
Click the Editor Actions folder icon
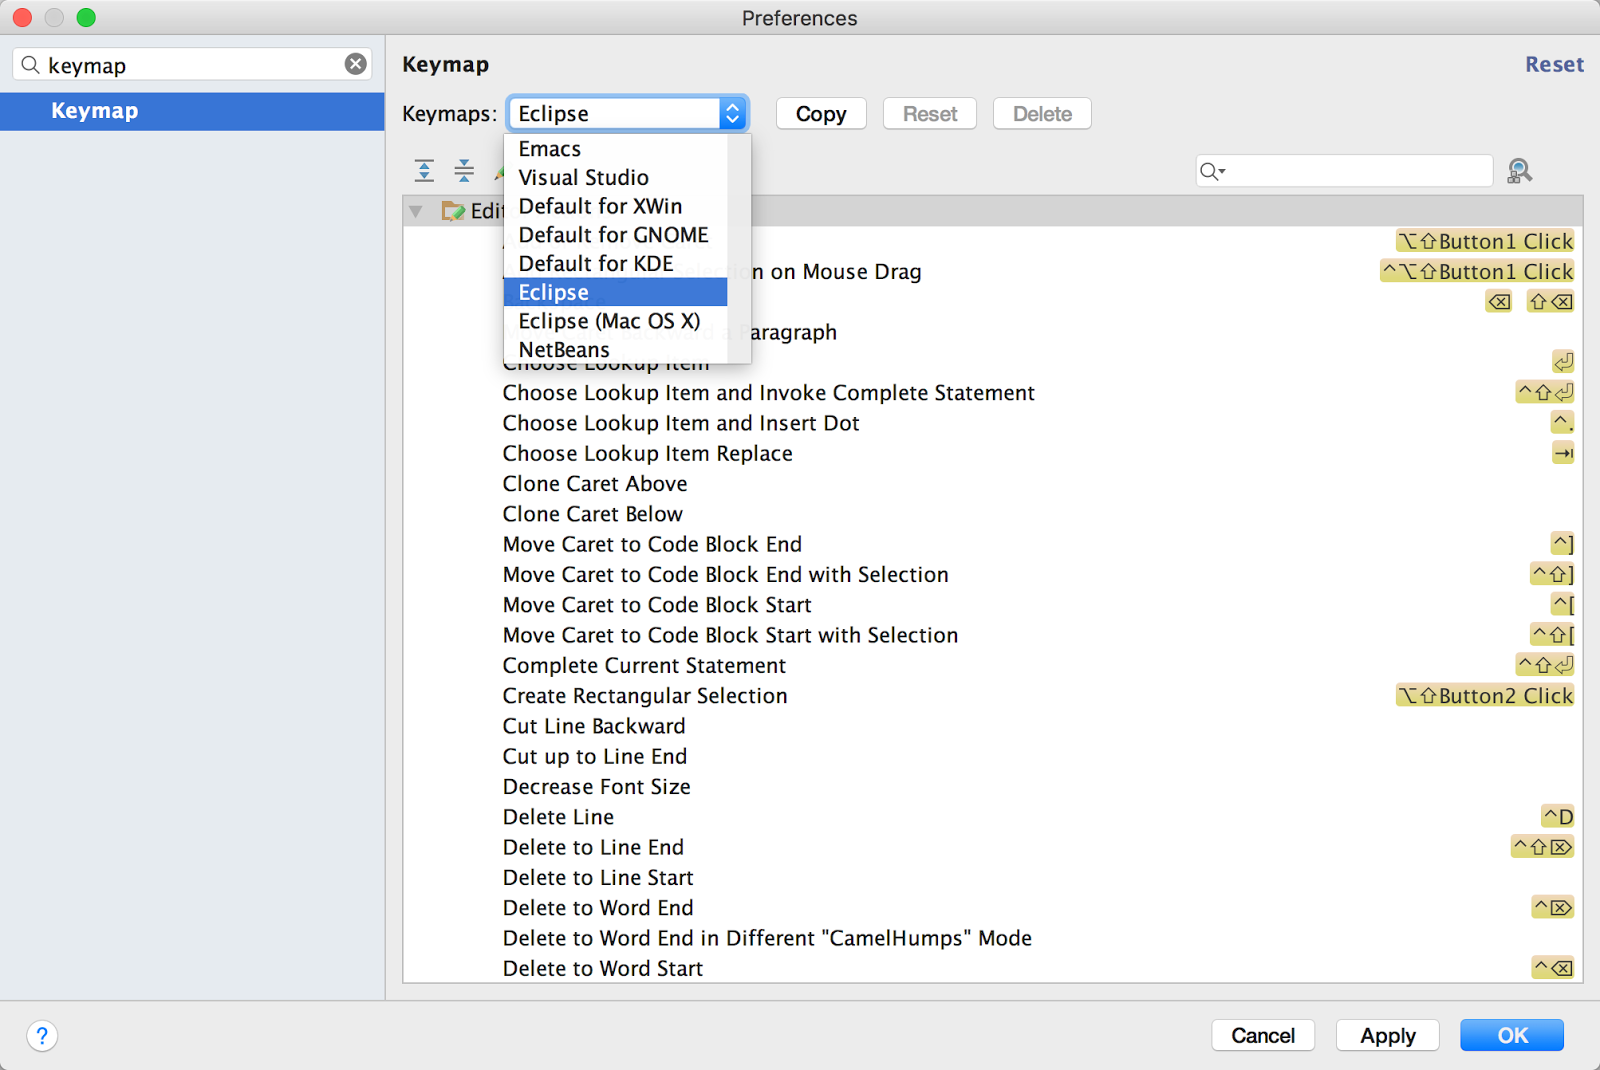click(x=453, y=211)
